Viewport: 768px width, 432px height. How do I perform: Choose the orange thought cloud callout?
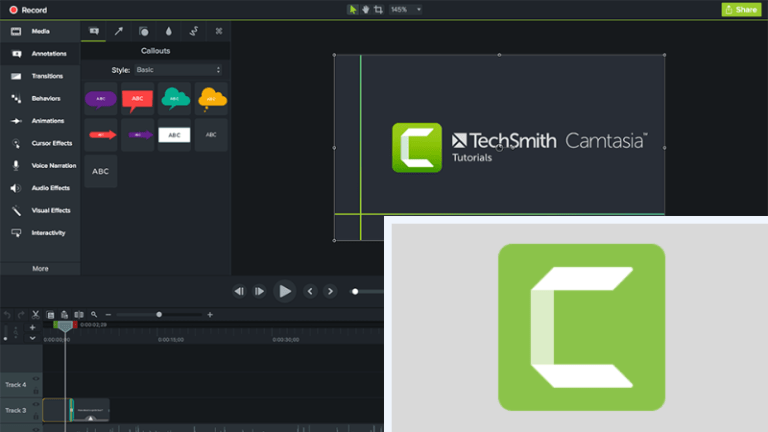point(211,99)
